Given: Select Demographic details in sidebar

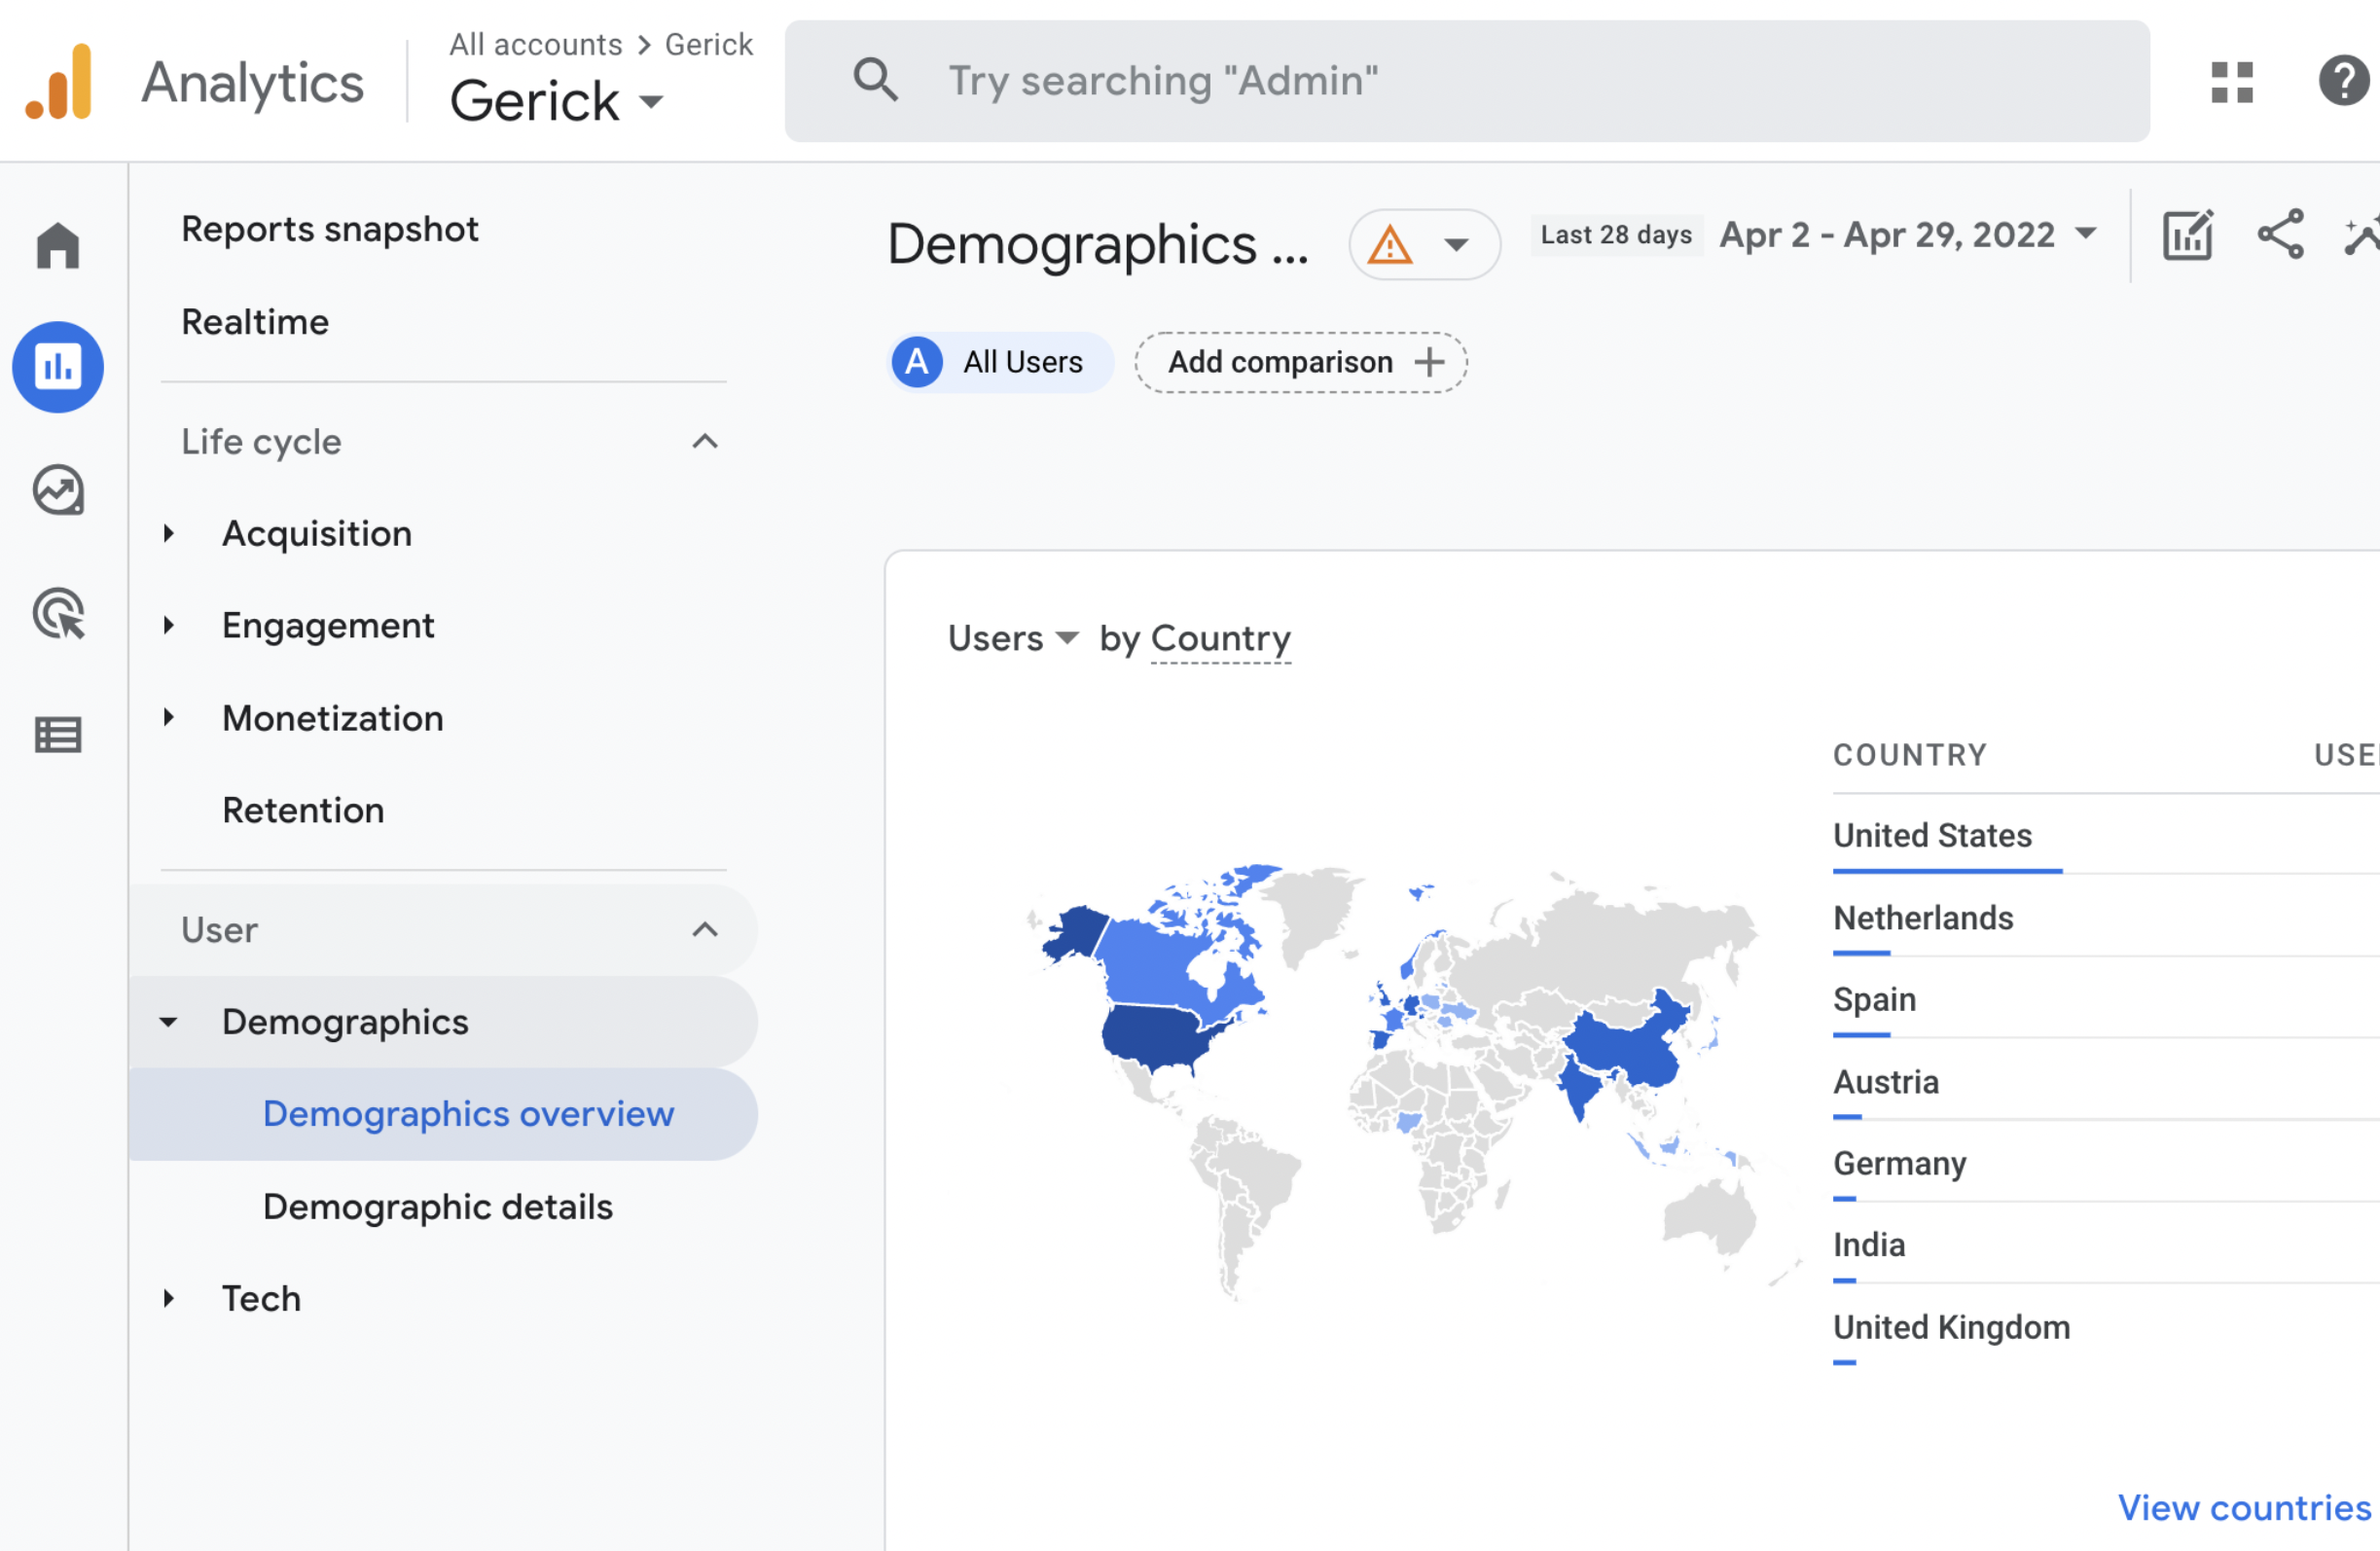Looking at the screenshot, I should coord(438,1207).
